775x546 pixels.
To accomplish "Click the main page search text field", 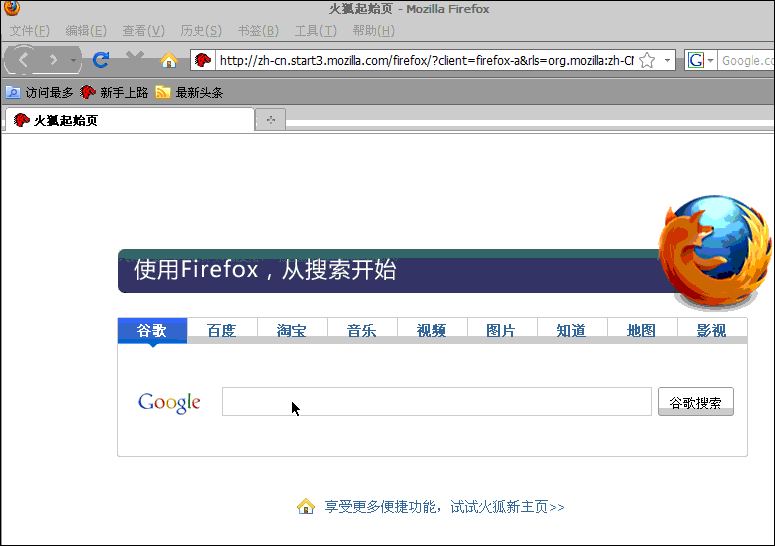I will tap(437, 402).
